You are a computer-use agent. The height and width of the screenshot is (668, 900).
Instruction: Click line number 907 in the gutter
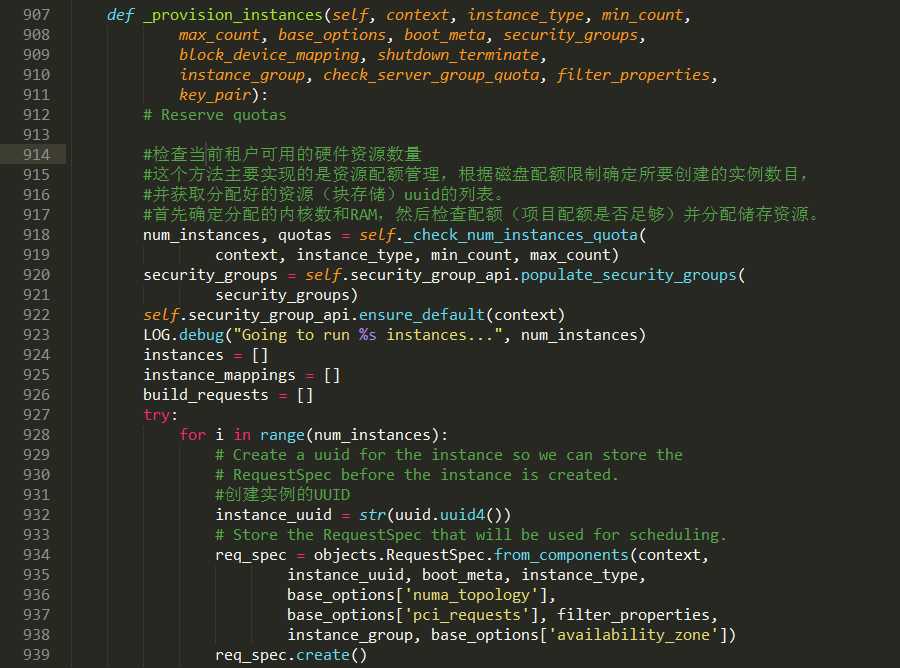click(x=36, y=15)
